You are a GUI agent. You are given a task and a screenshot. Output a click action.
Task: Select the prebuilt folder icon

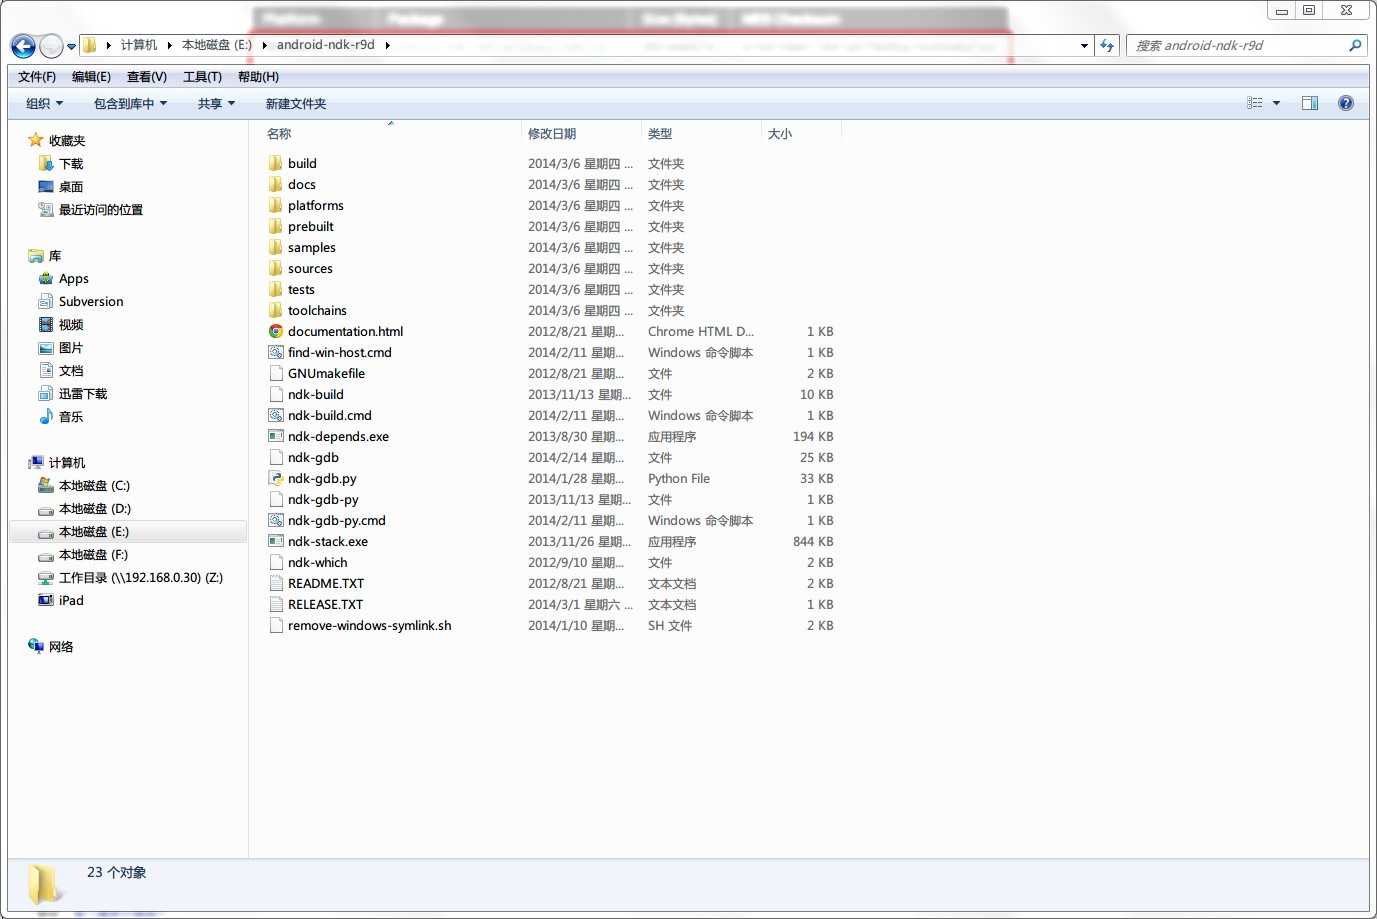coord(276,226)
